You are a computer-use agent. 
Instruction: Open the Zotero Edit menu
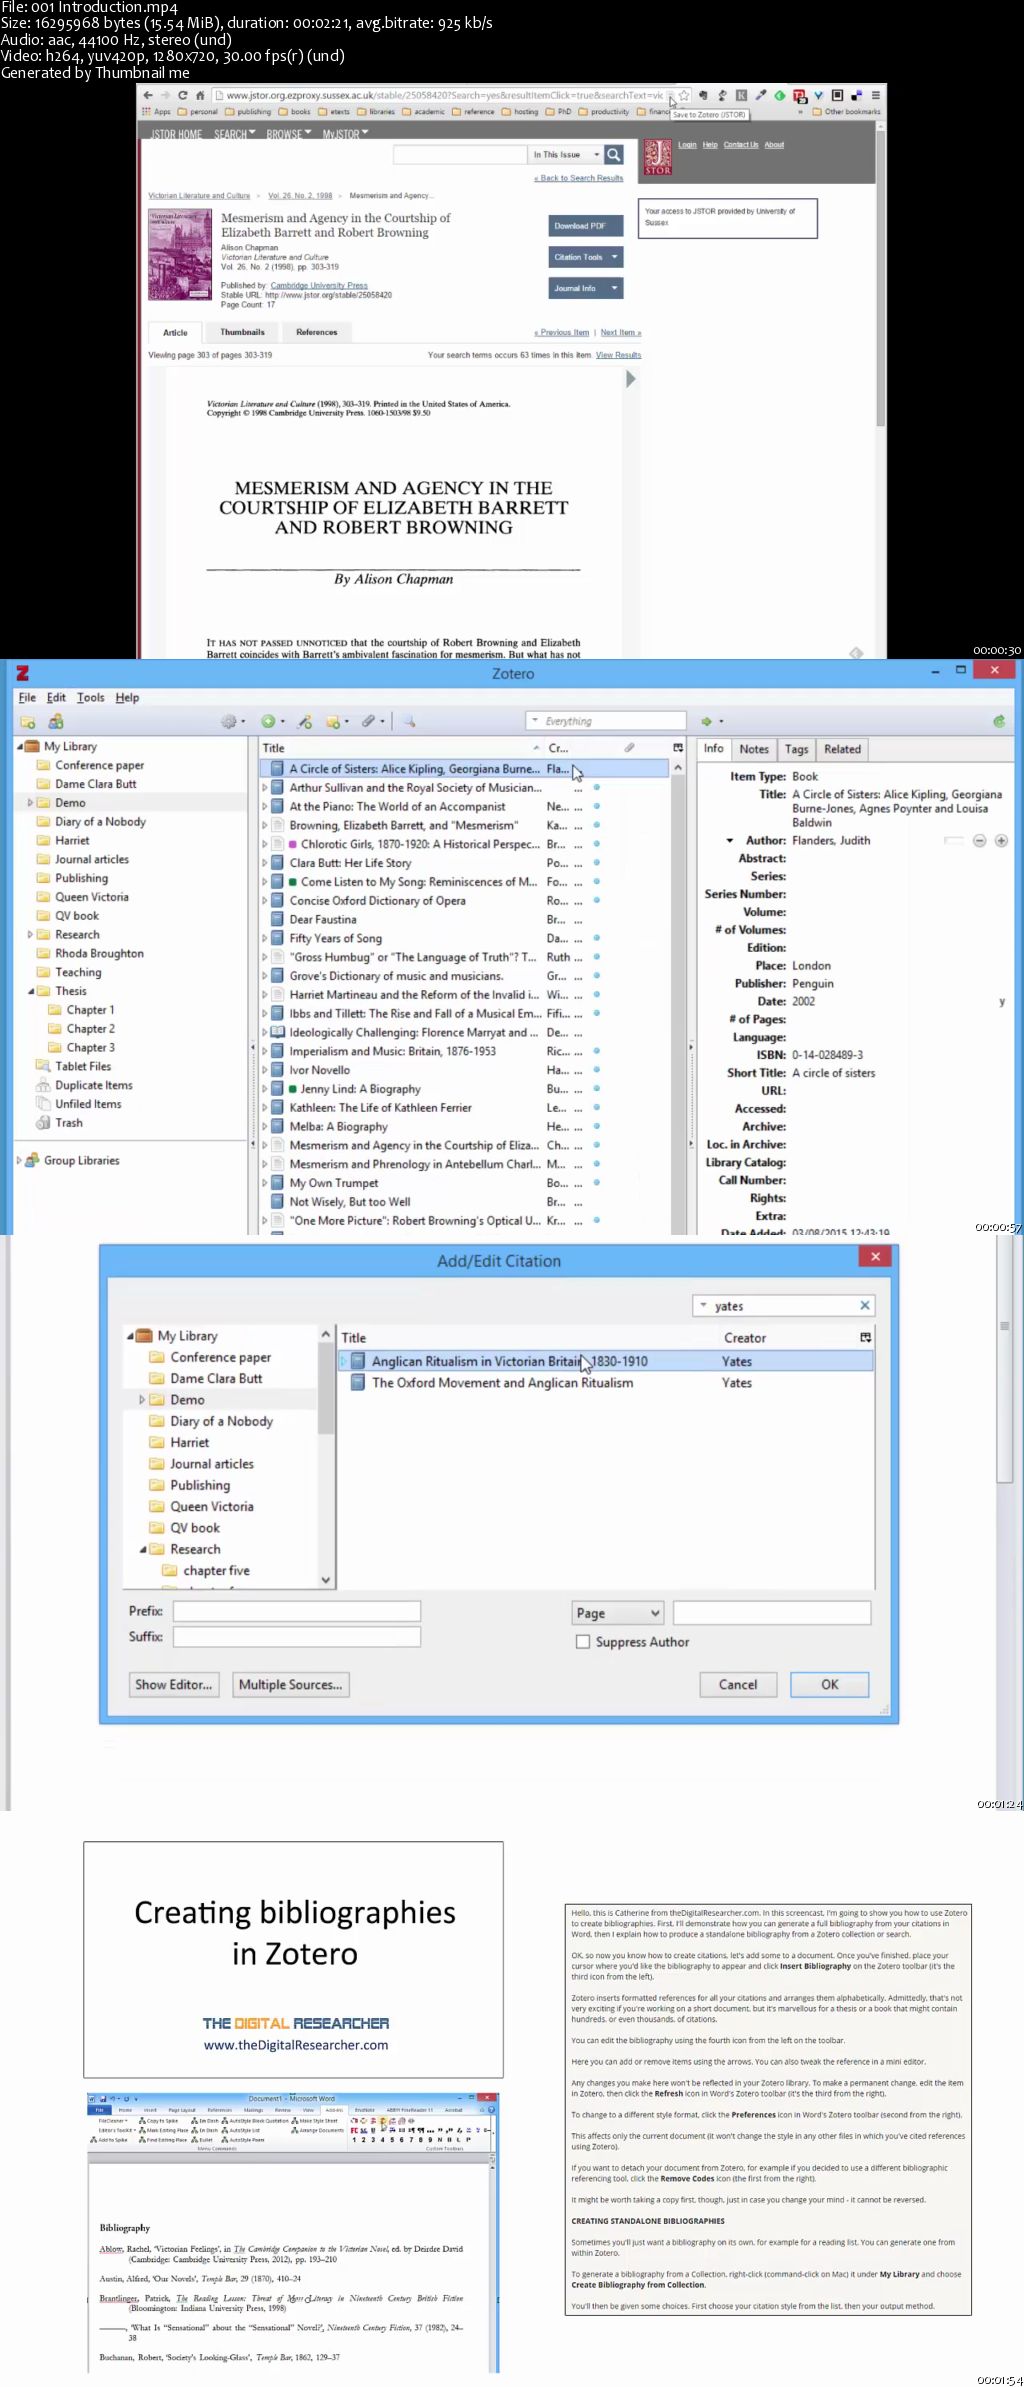56,698
